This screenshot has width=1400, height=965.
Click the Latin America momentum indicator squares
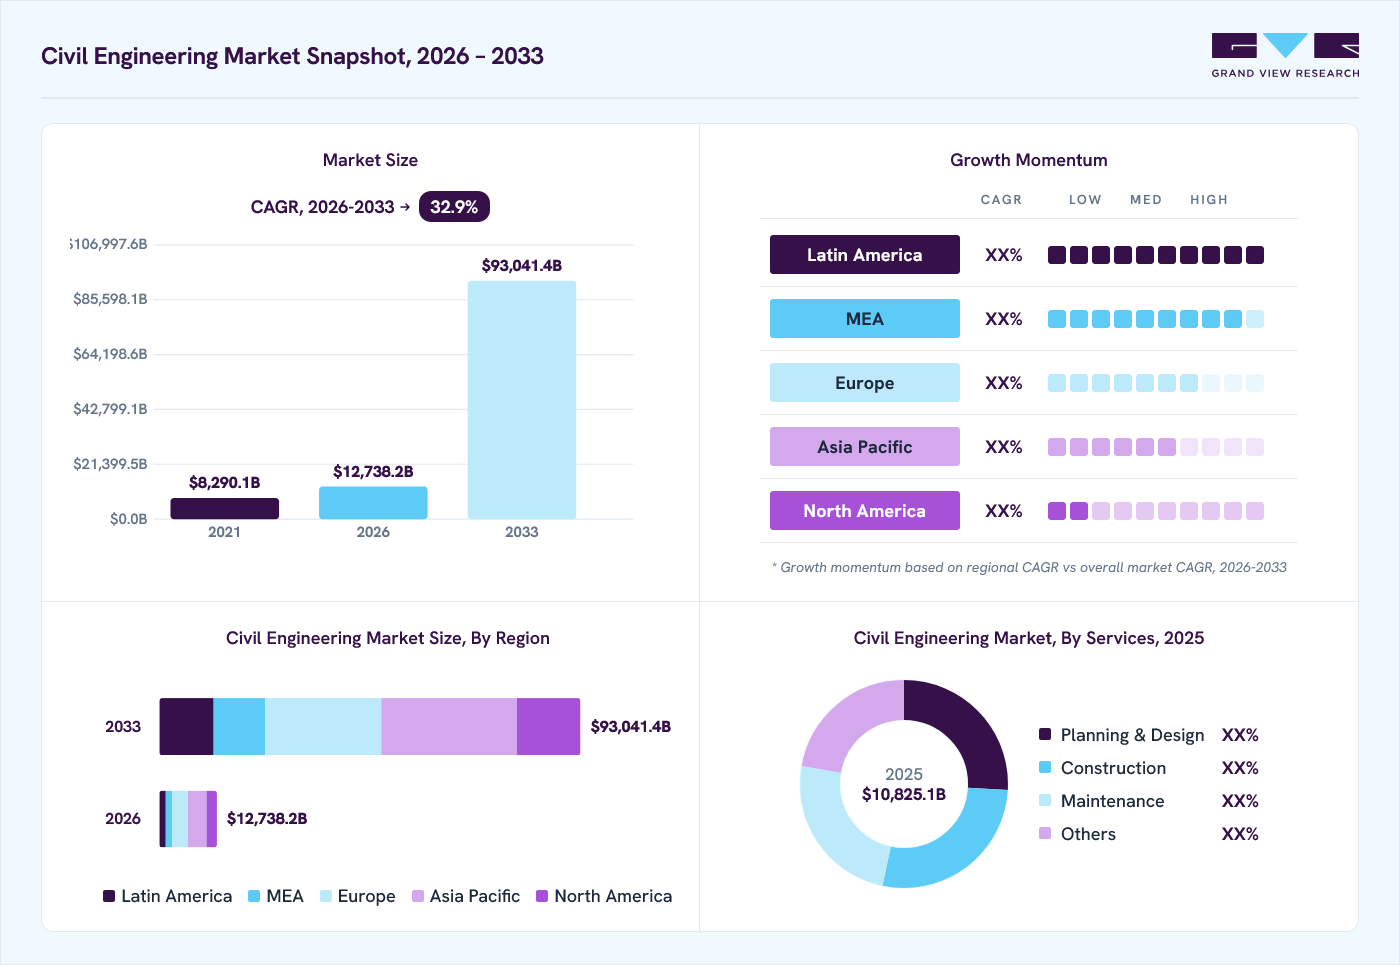(x=1156, y=255)
